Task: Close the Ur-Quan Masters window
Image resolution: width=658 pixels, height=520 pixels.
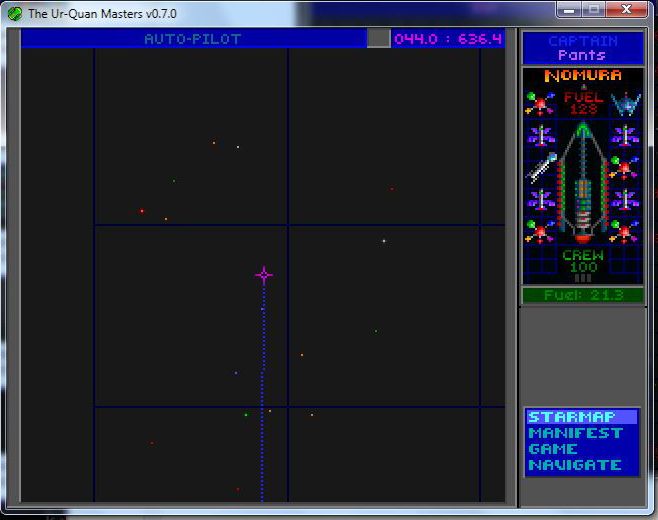Action: tap(627, 10)
